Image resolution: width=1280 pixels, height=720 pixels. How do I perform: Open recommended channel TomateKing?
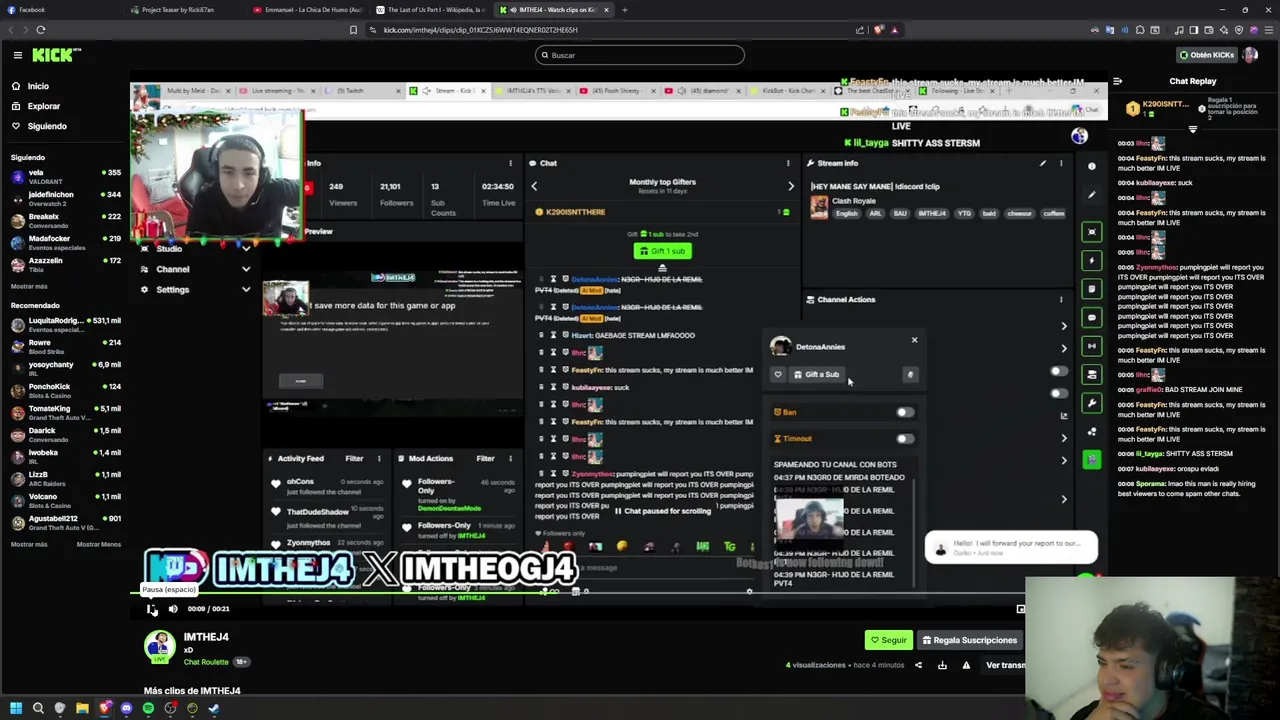click(65, 412)
